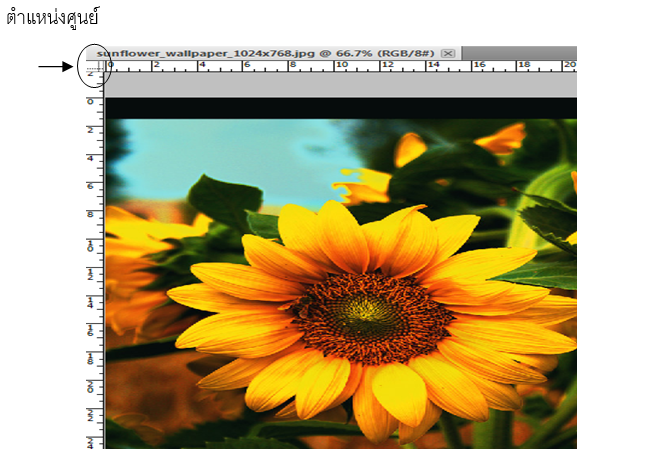Click the small orange flower at top right
662x455 pixels.
coord(502,139)
